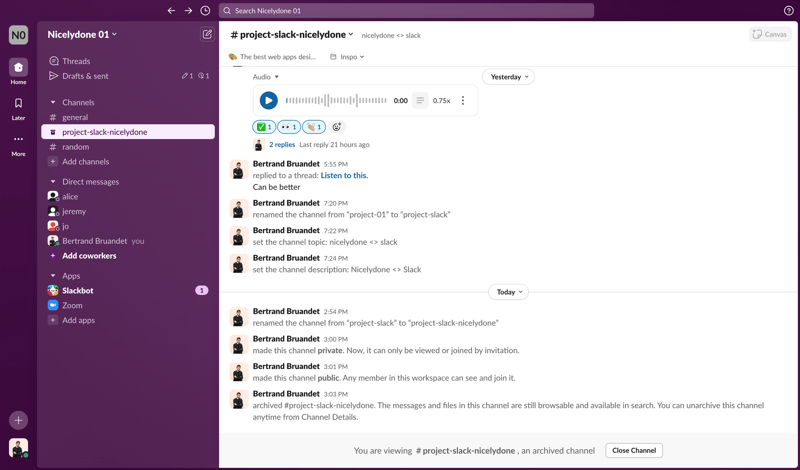Click the Slackbot unread badge
800x470 pixels.
[202, 291]
